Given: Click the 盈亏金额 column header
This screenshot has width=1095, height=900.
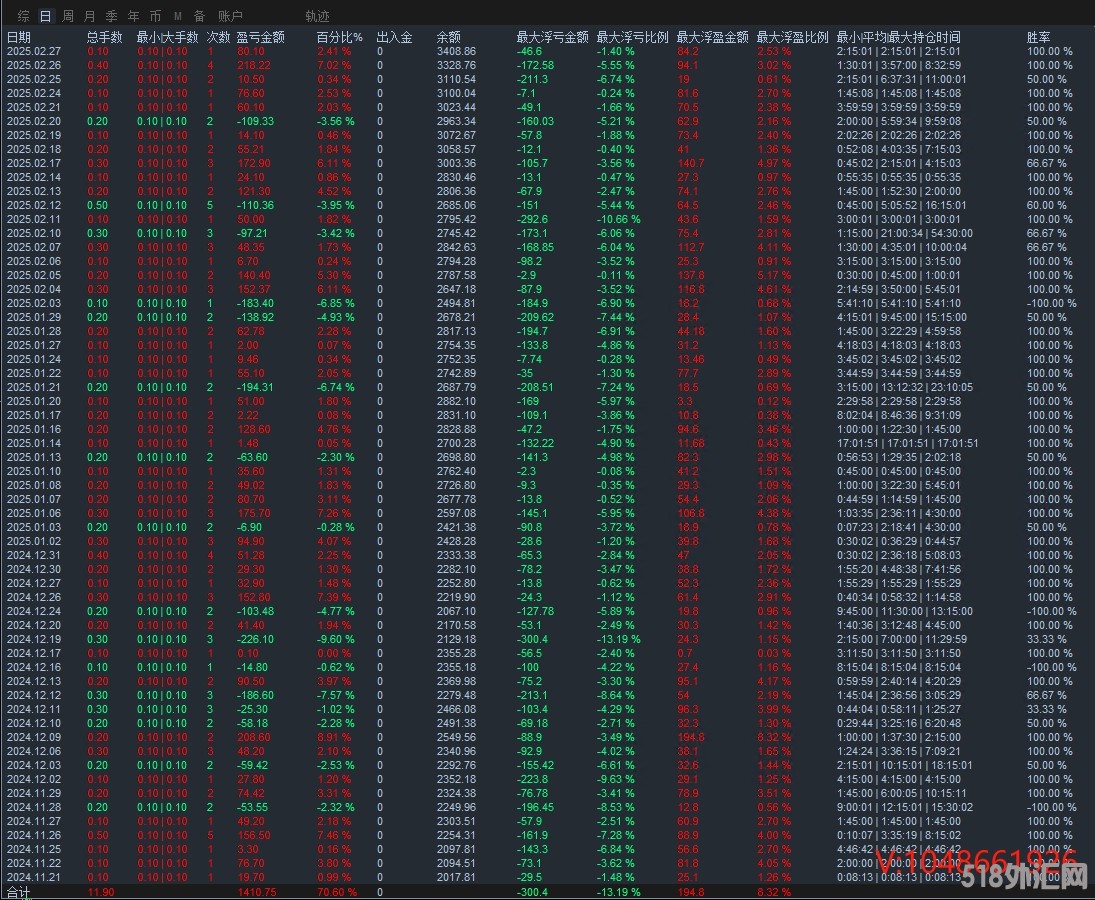Looking at the screenshot, I should coord(260,37).
